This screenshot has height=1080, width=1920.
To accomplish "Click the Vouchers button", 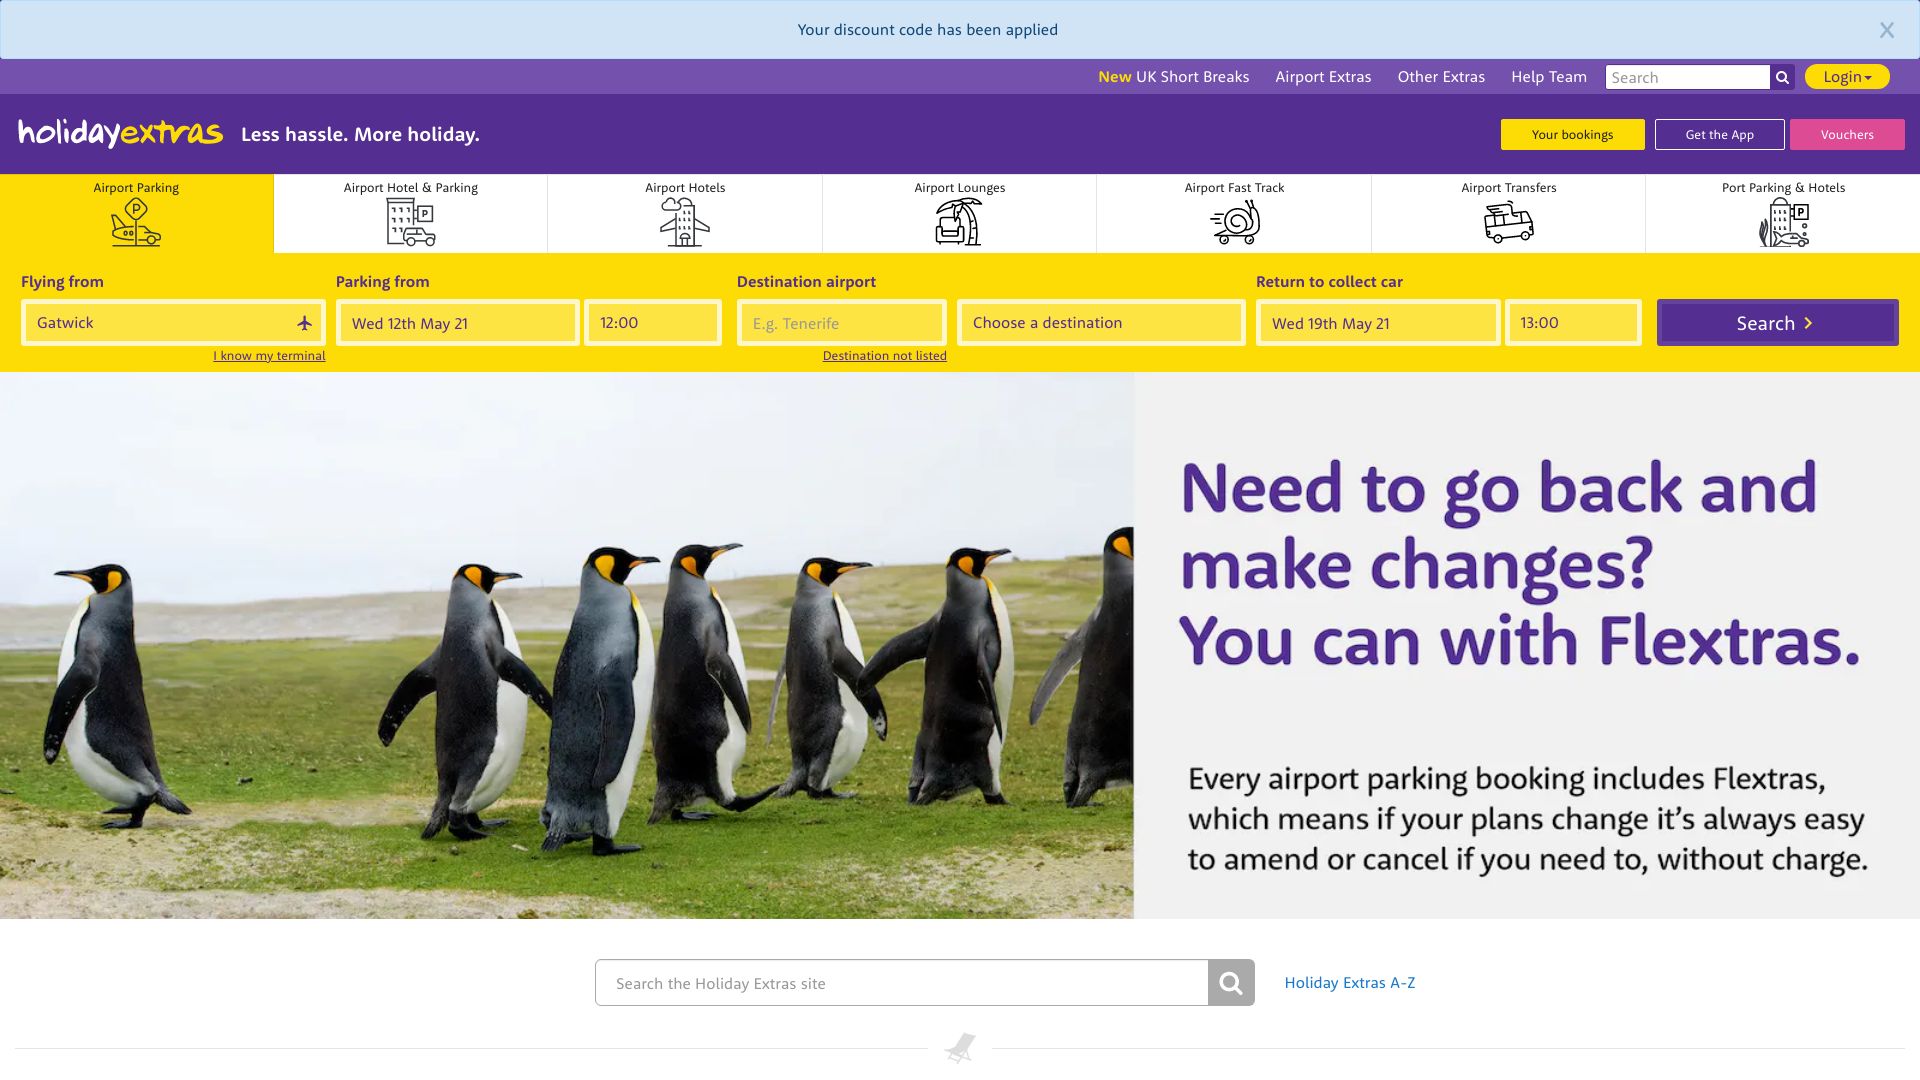I will tap(1846, 133).
